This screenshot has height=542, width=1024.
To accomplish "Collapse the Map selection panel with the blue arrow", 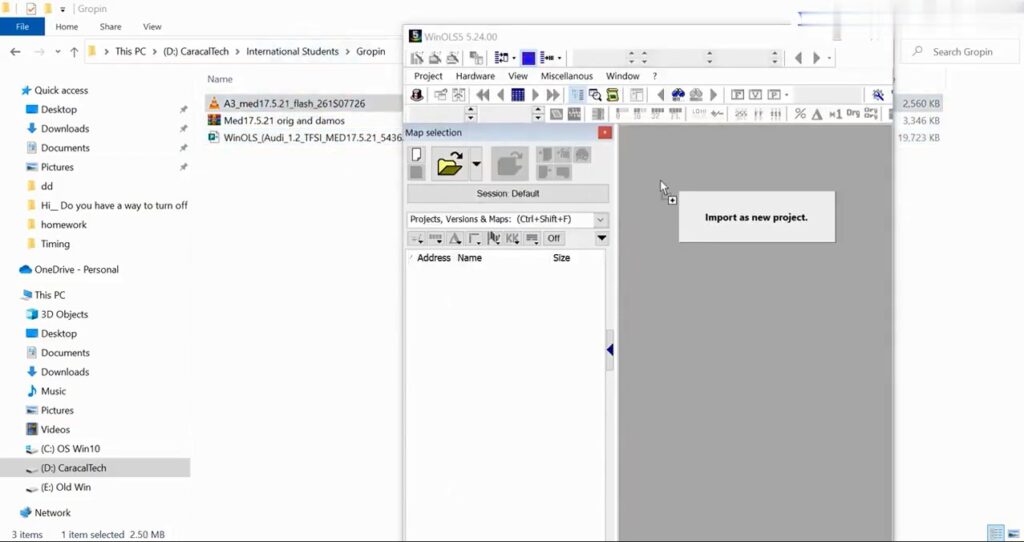I will 610,350.
